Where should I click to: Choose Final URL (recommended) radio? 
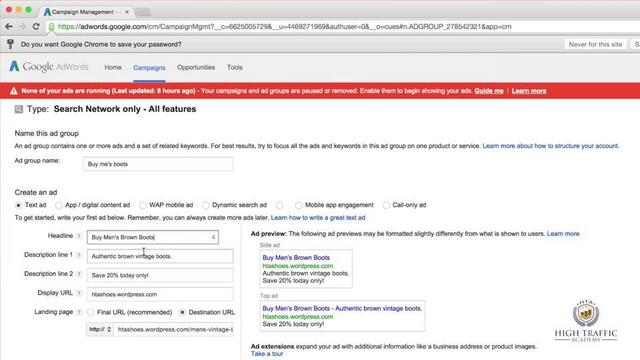[91, 312]
